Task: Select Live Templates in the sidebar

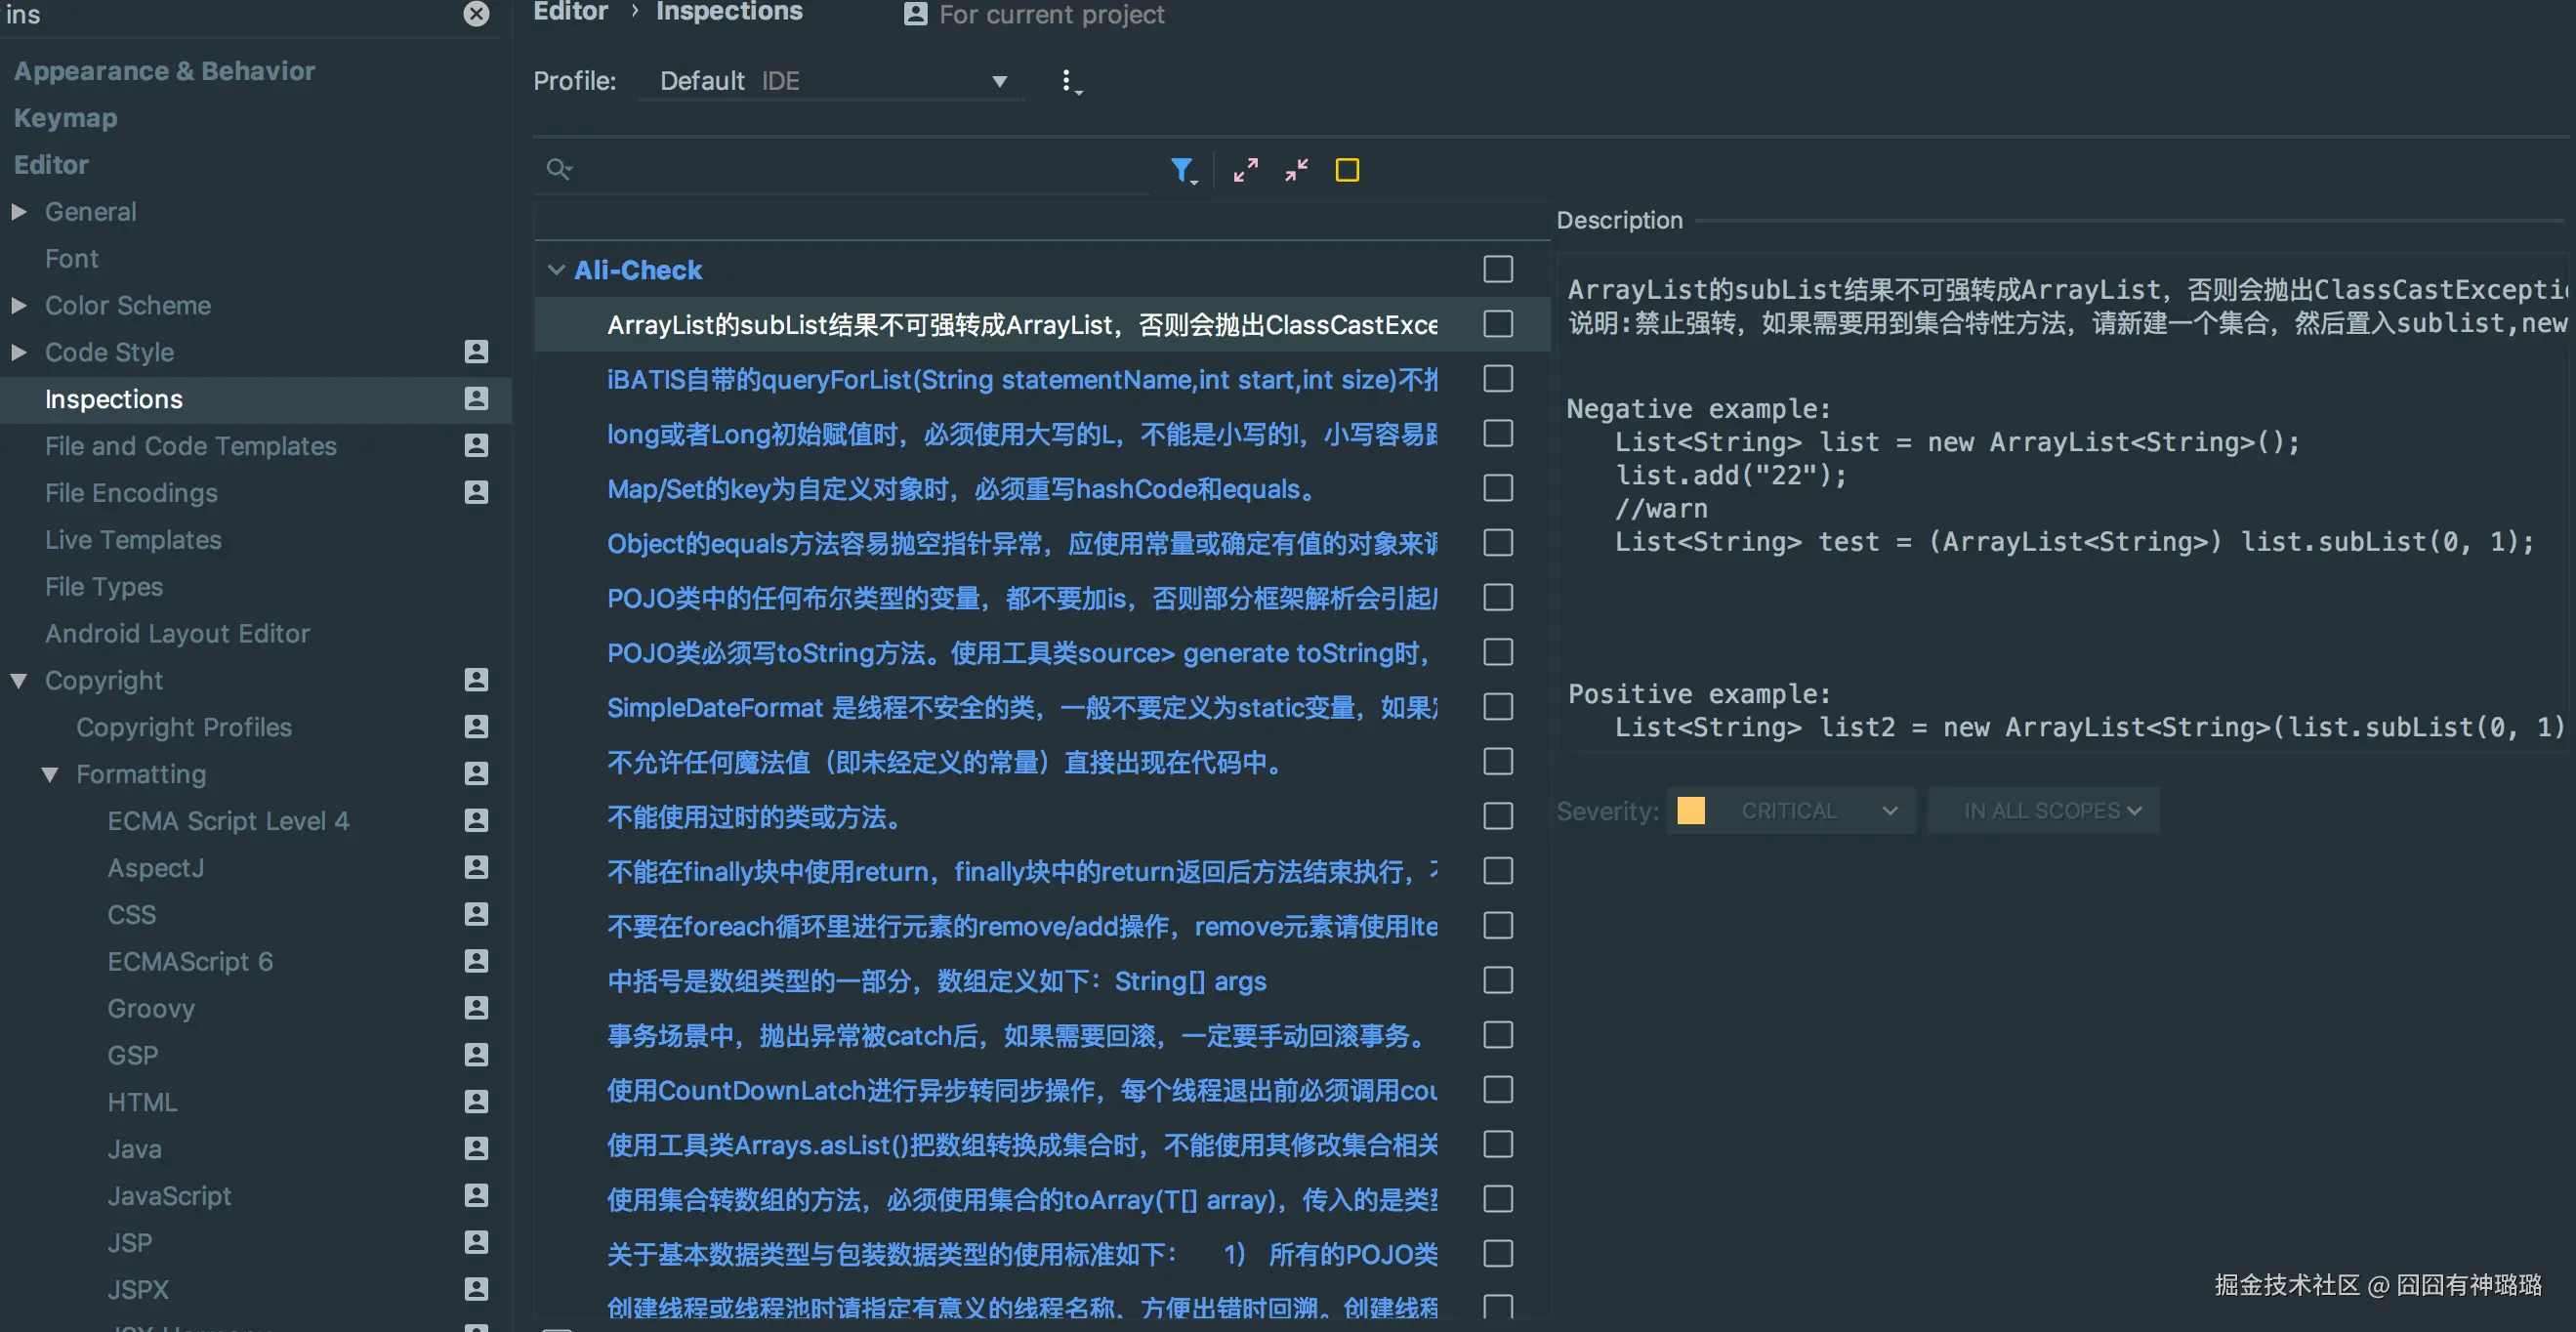Action: pos(133,540)
